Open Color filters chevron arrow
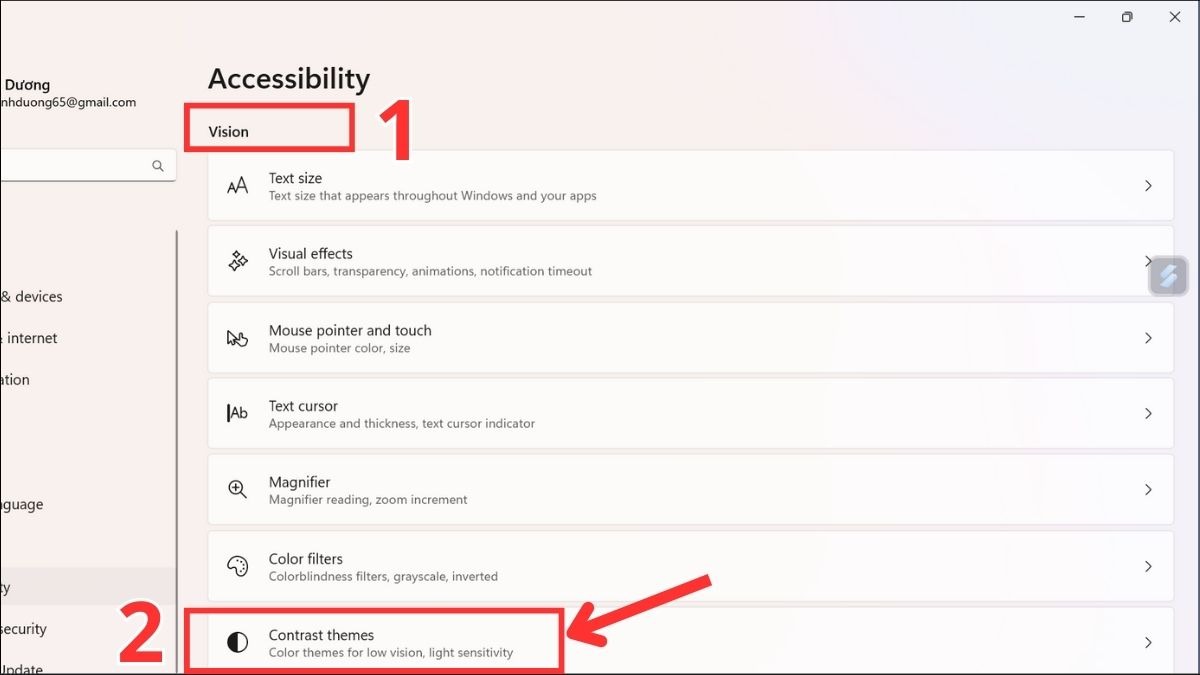 point(1148,566)
